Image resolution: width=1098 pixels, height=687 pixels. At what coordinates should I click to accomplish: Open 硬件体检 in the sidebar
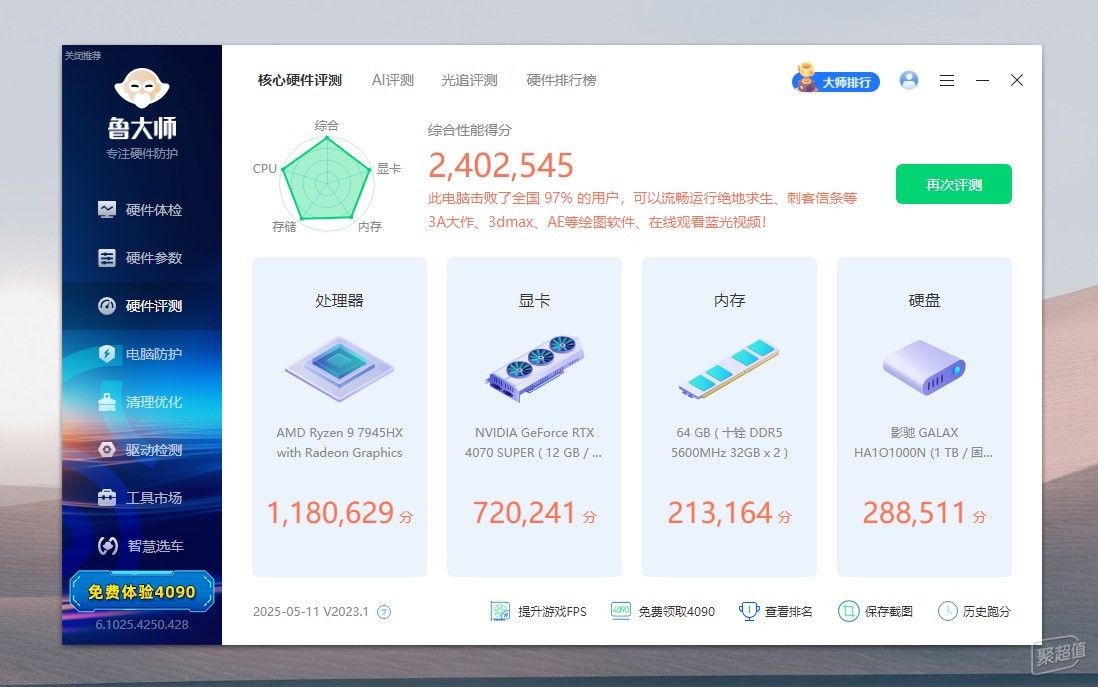click(x=141, y=210)
